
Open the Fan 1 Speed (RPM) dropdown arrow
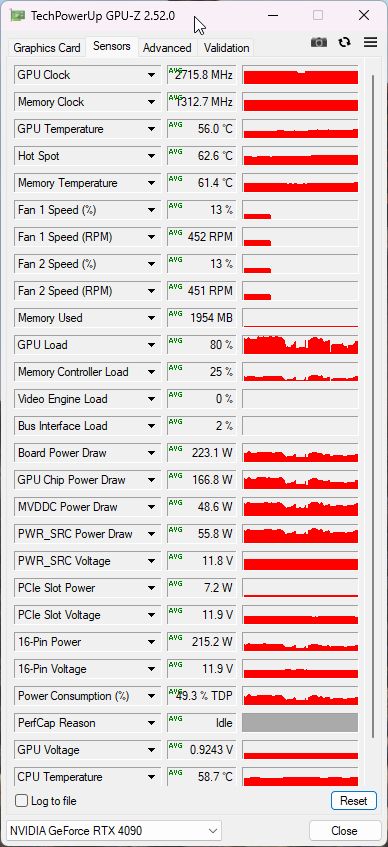point(151,237)
